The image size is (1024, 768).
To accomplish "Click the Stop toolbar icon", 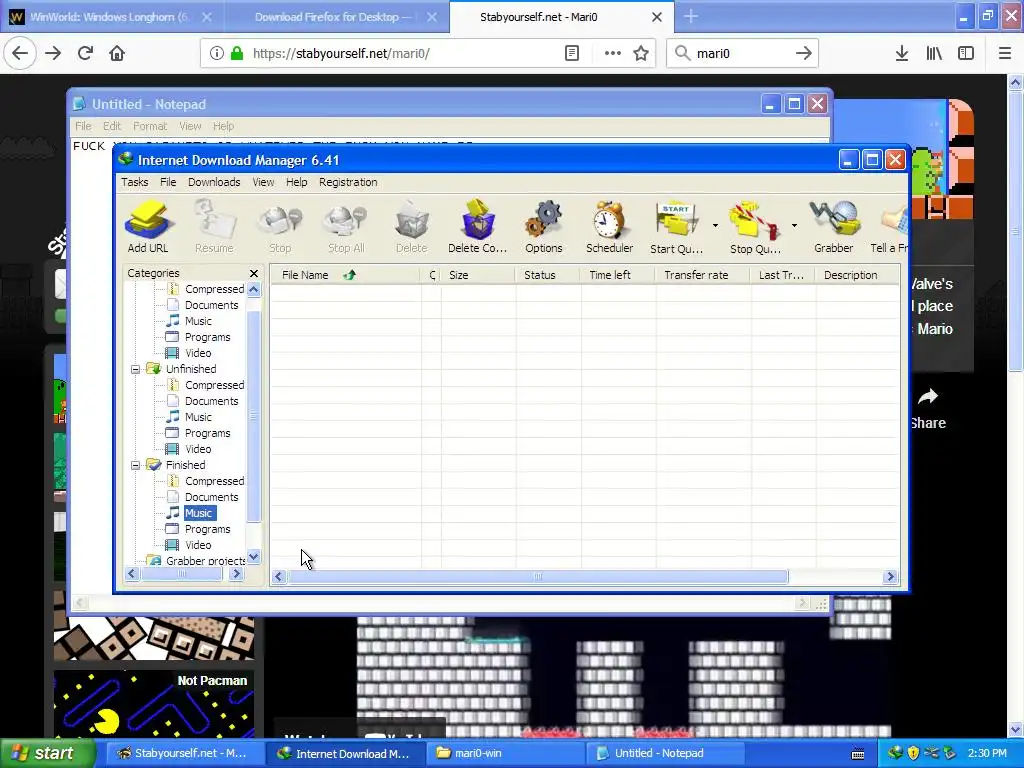I will [x=280, y=226].
